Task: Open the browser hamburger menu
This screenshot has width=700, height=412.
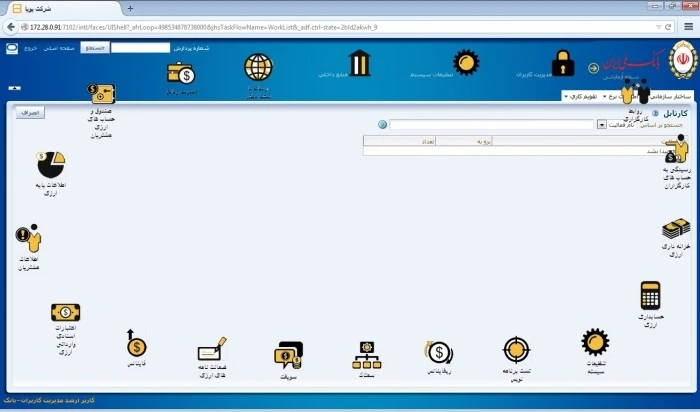Action: pos(689,27)
